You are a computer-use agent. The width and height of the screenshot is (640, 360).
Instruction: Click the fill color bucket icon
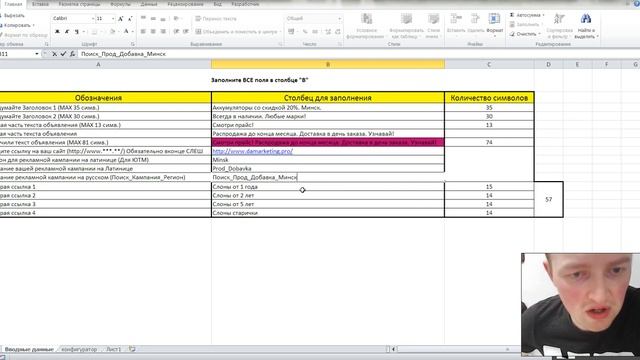click(x=113, y=31)
